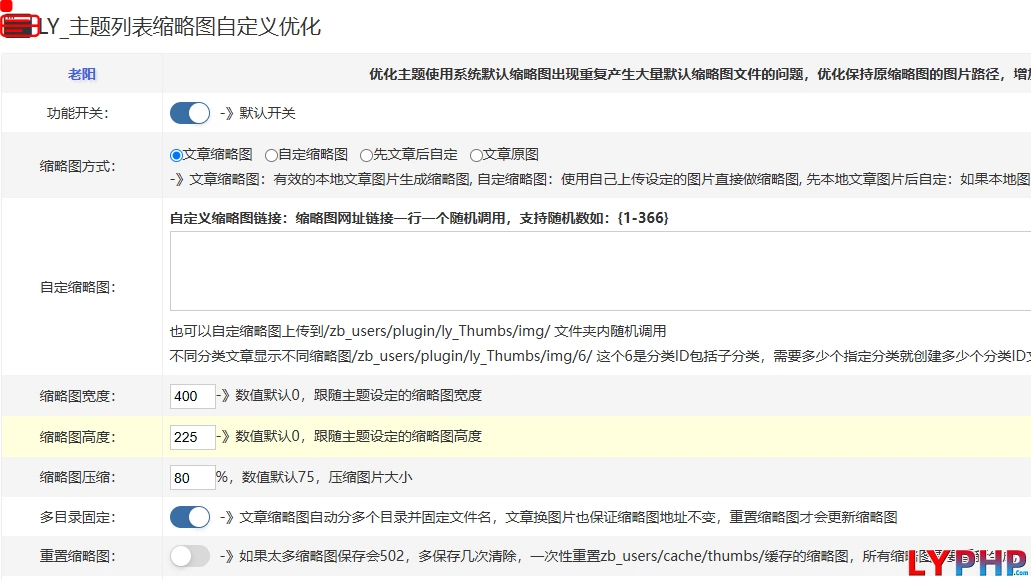This screenshot has width=1031, height=580.
Task: Choose the 自定缩略图 radio option
Action: pos(271,155)
